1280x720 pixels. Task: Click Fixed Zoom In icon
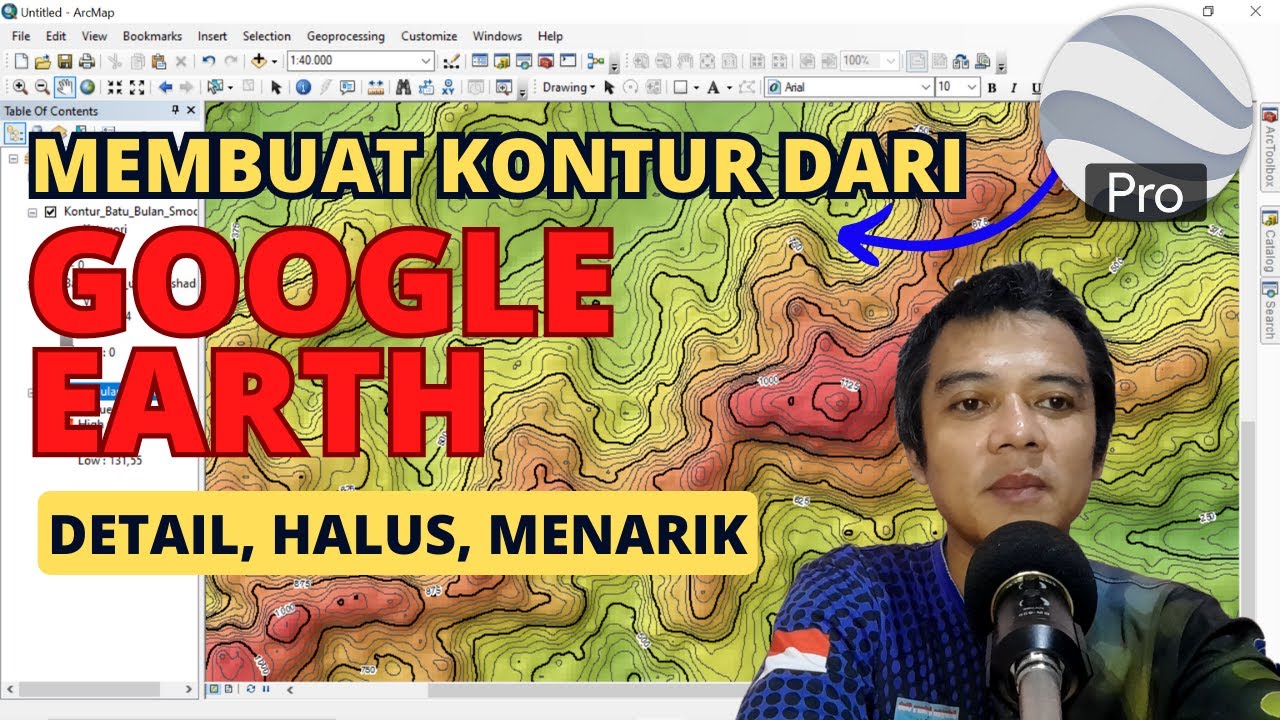pos(114,87)
